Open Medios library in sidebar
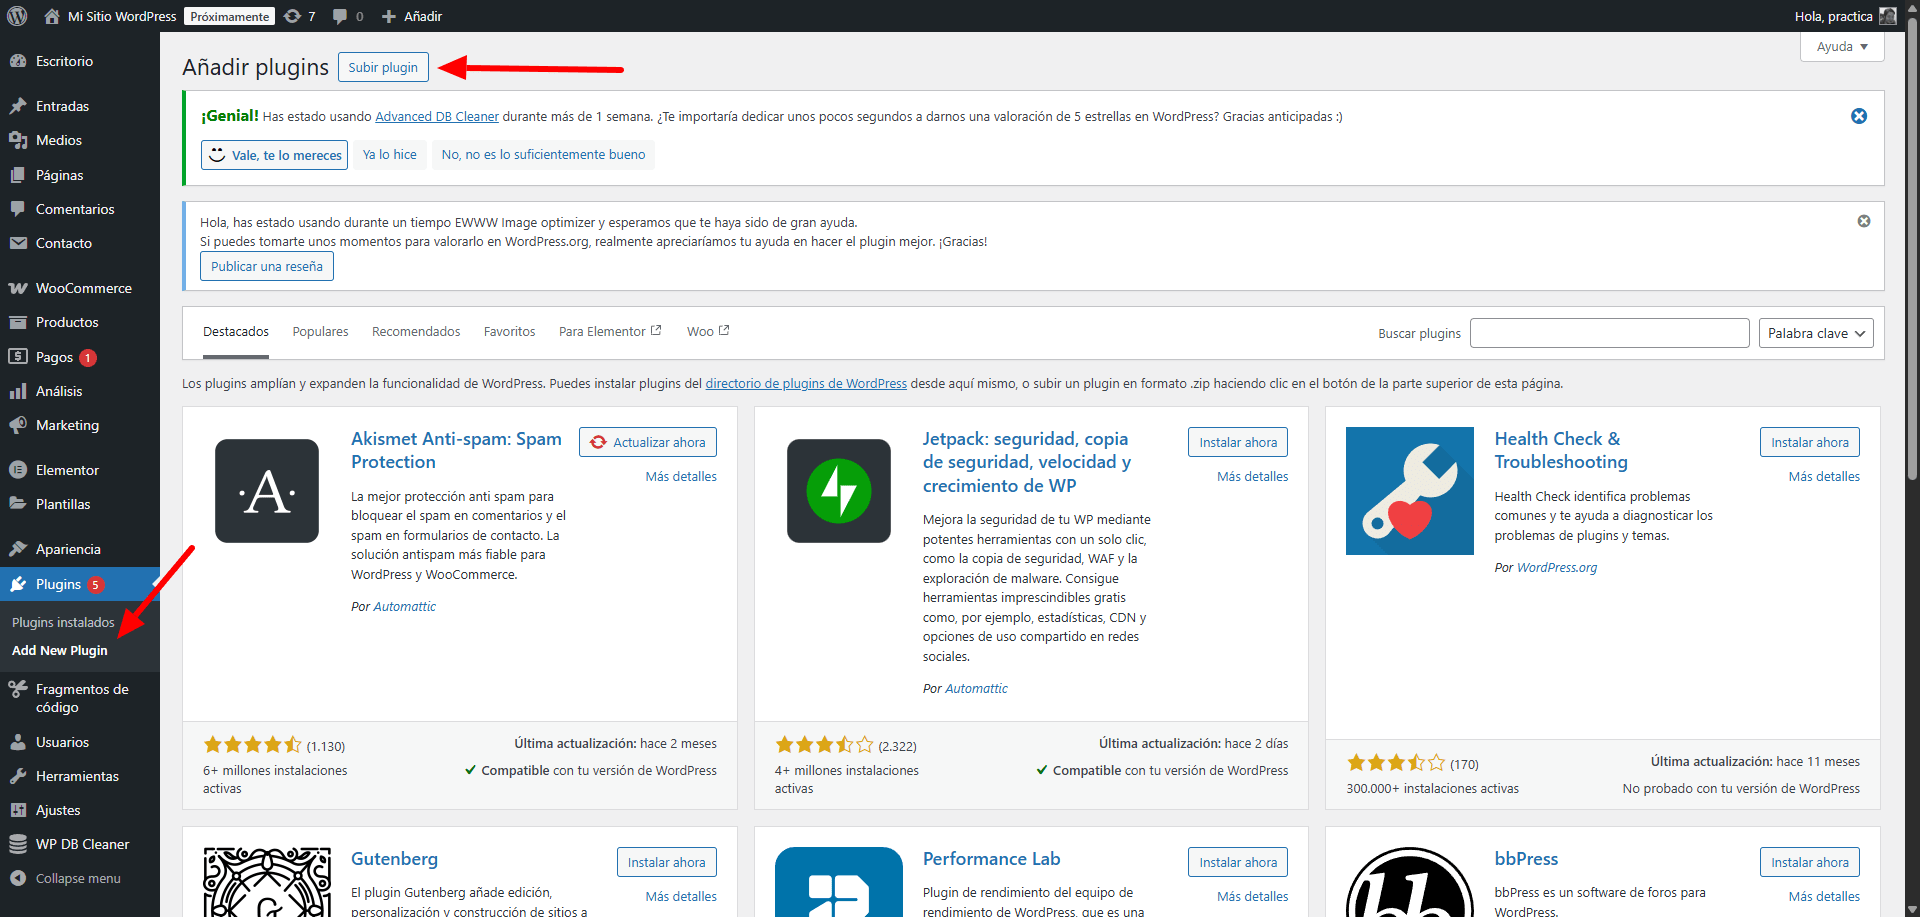The height and width of the screenshot is (917, 1920). click(x=80, y=140)
